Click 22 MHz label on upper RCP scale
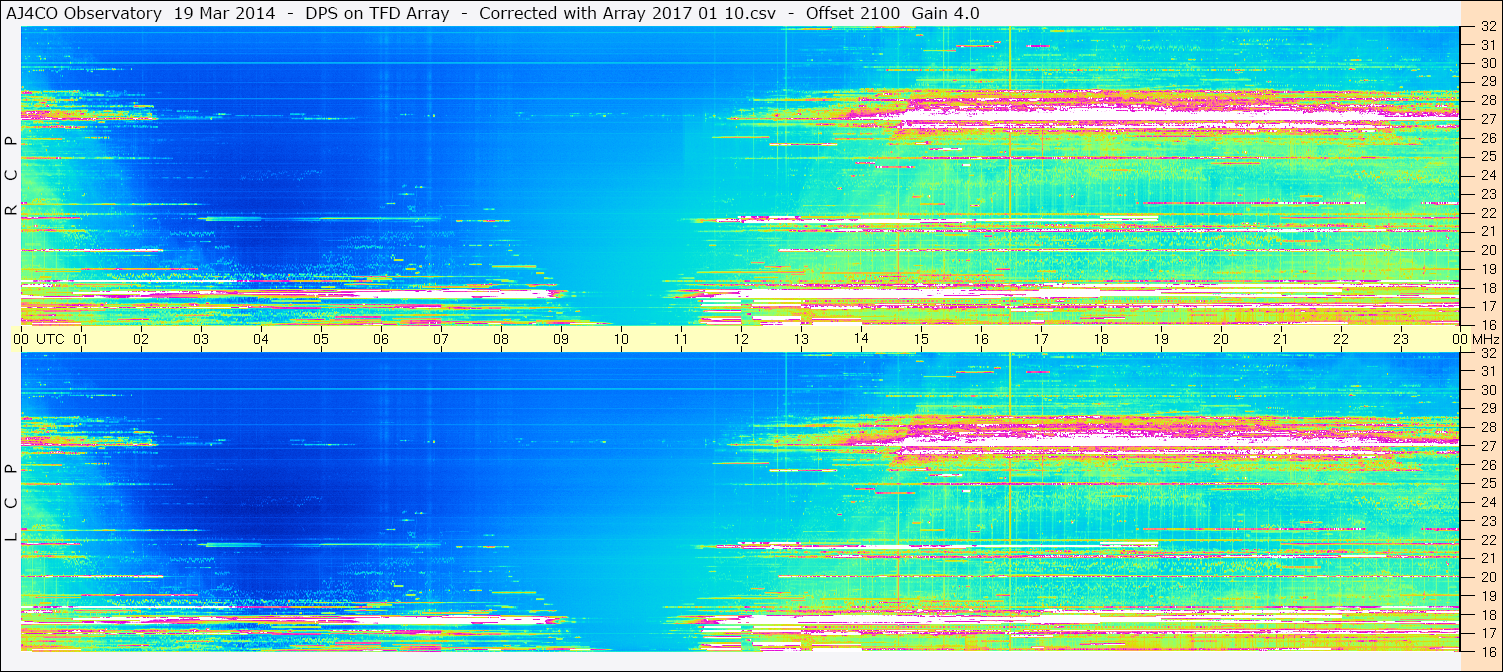 pyautogui.click(x=1487, y=213)
